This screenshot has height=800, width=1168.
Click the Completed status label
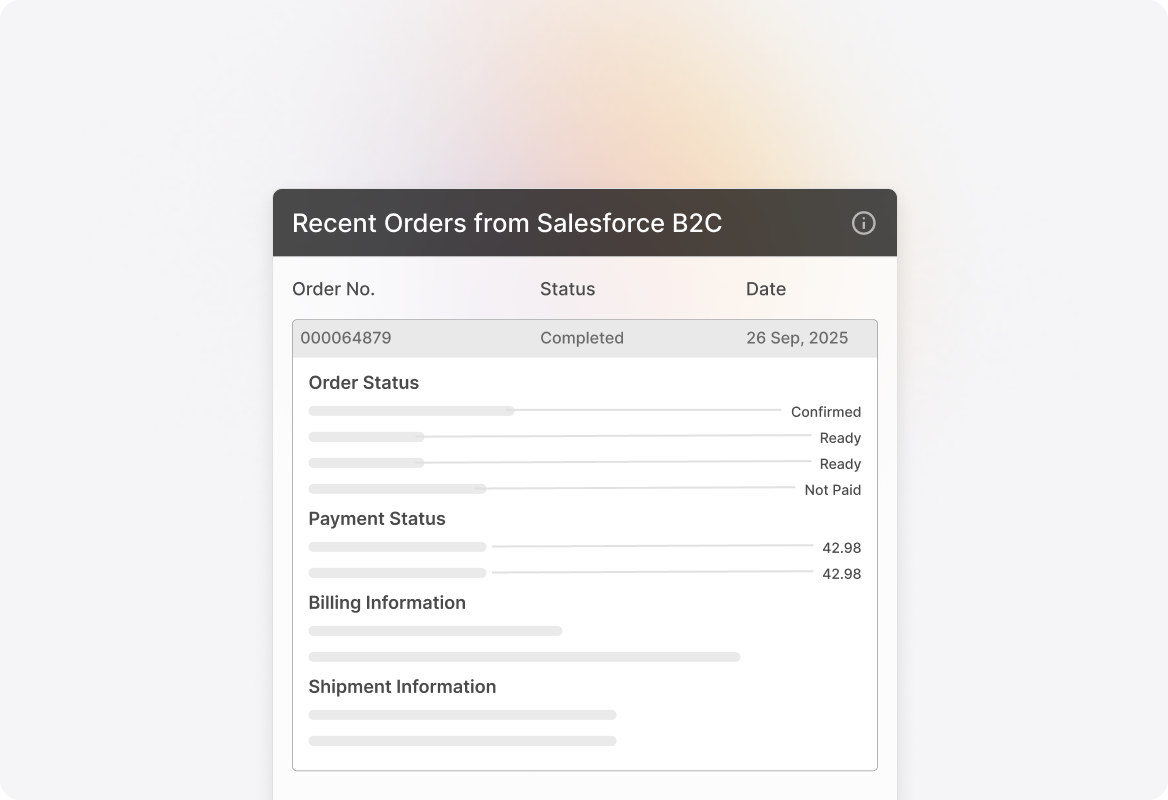pyautogui.click(x=581, y=338)
